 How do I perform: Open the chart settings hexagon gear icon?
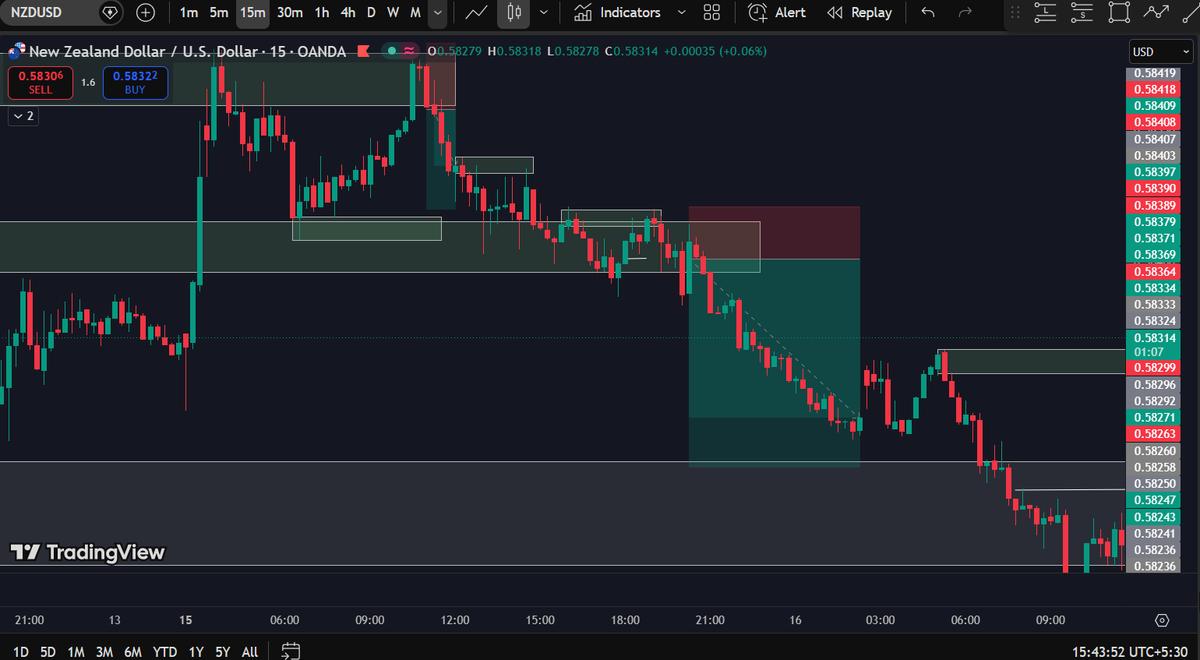click(x=1162, y=620)
